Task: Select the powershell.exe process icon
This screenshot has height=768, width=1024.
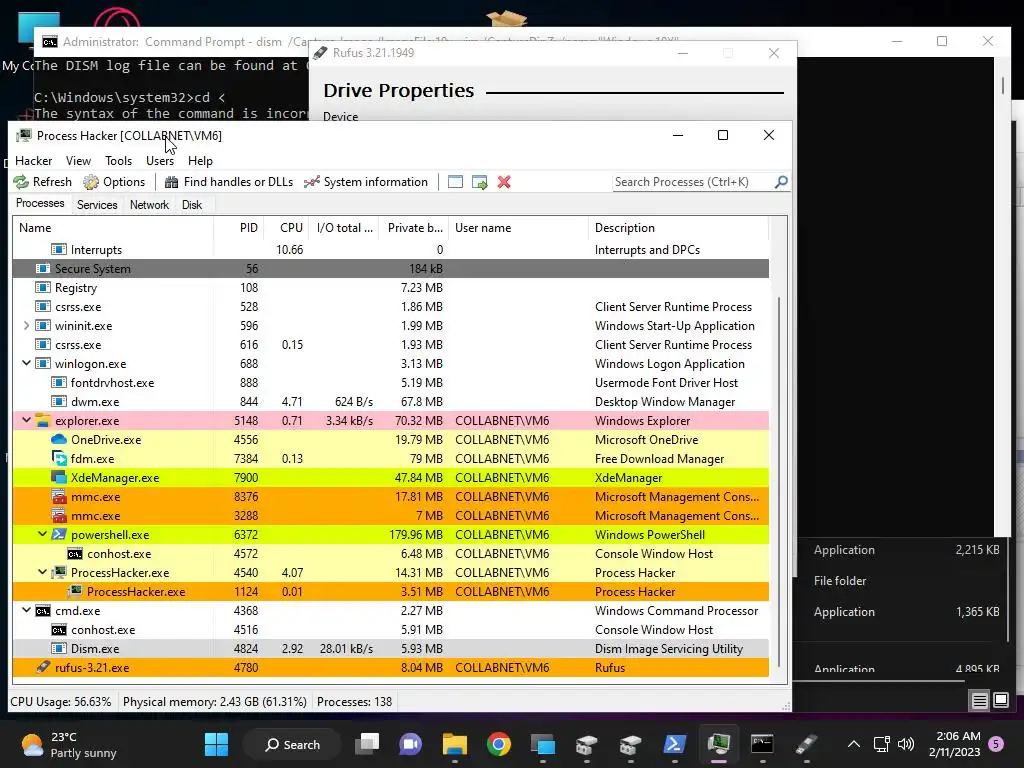Action: pyautogui.click(x=59, y=534)
